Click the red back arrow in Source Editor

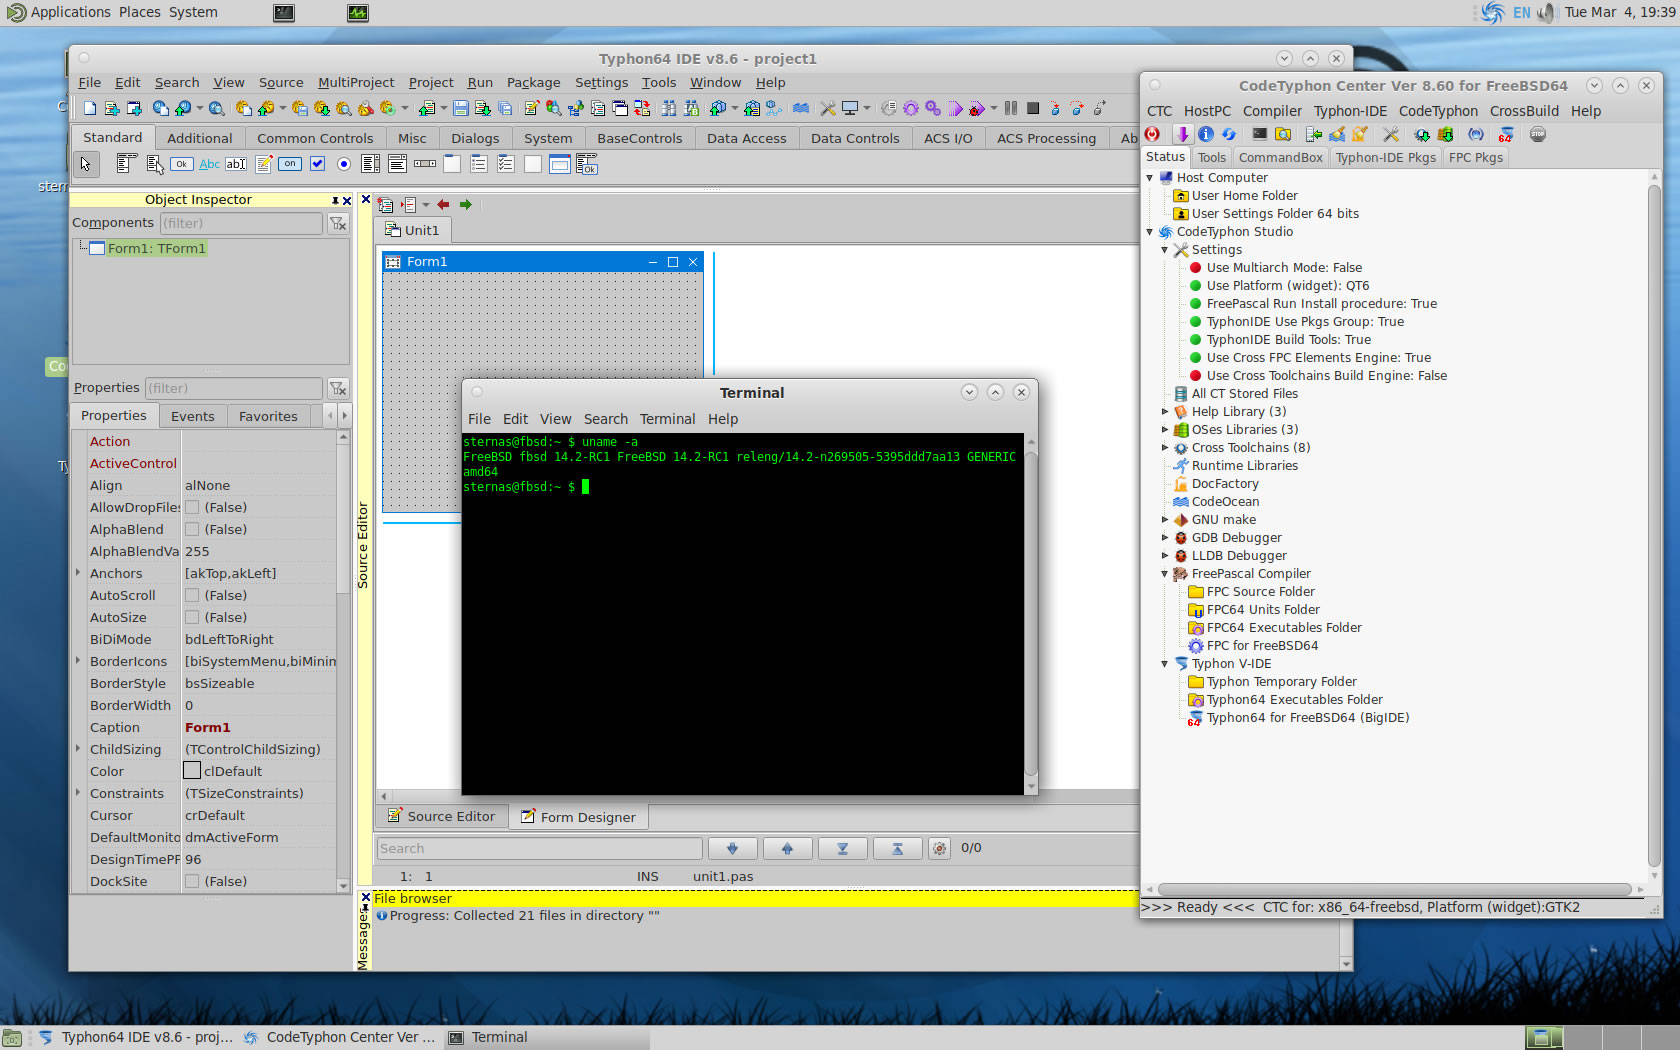tap(443, 204)
